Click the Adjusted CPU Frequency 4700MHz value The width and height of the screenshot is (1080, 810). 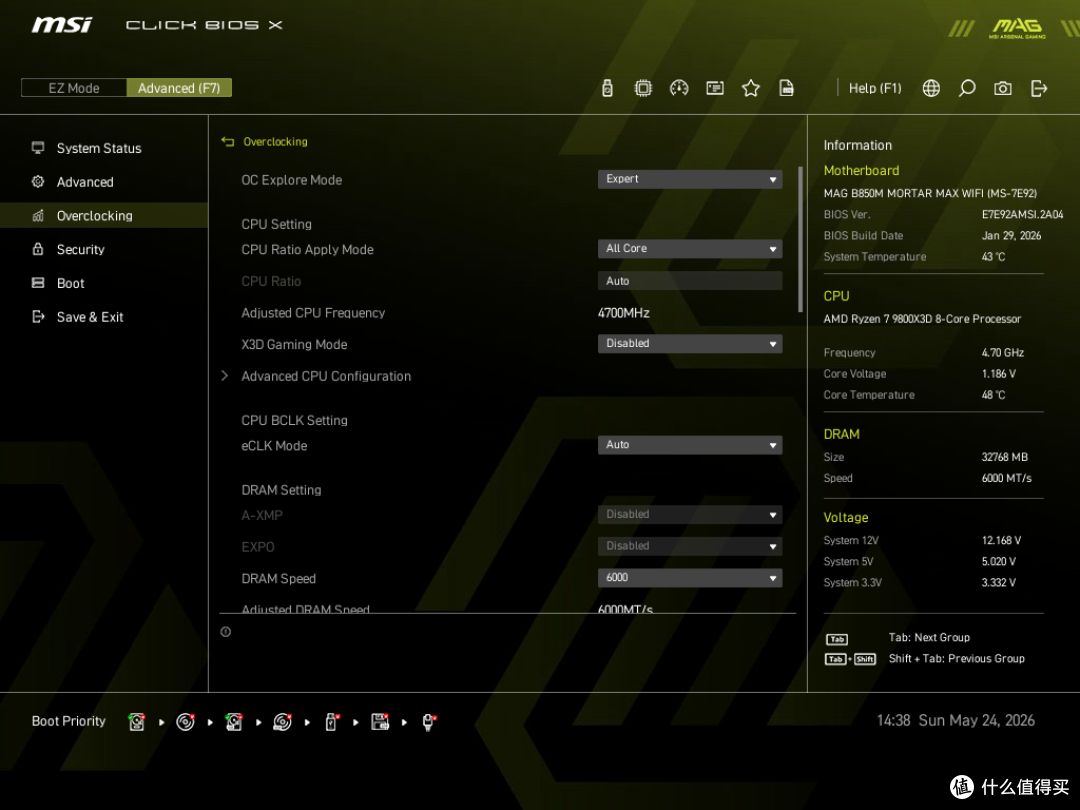coord(624,313)
